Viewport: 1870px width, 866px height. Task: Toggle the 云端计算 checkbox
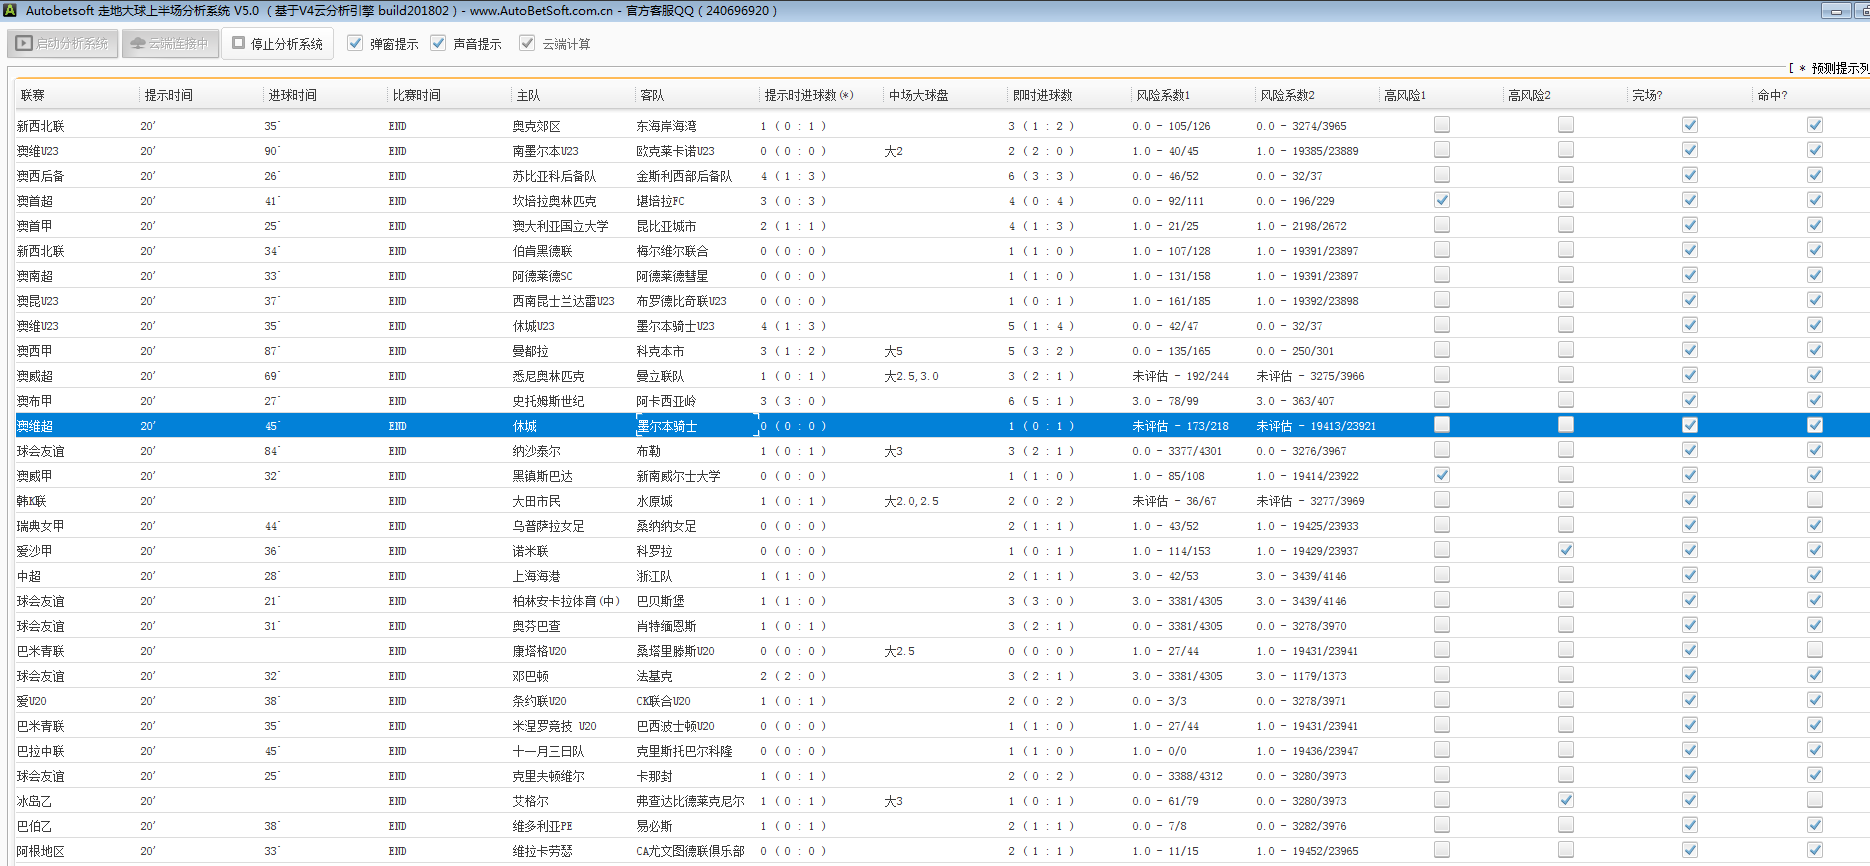pyautogui.click(x=527, y=43)
